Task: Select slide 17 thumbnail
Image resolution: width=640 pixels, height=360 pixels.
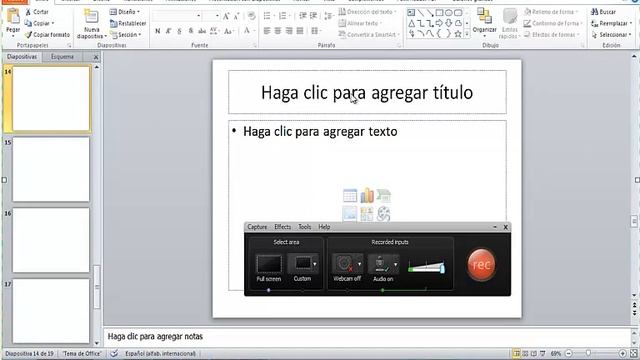Action: [x=51, y=311]
